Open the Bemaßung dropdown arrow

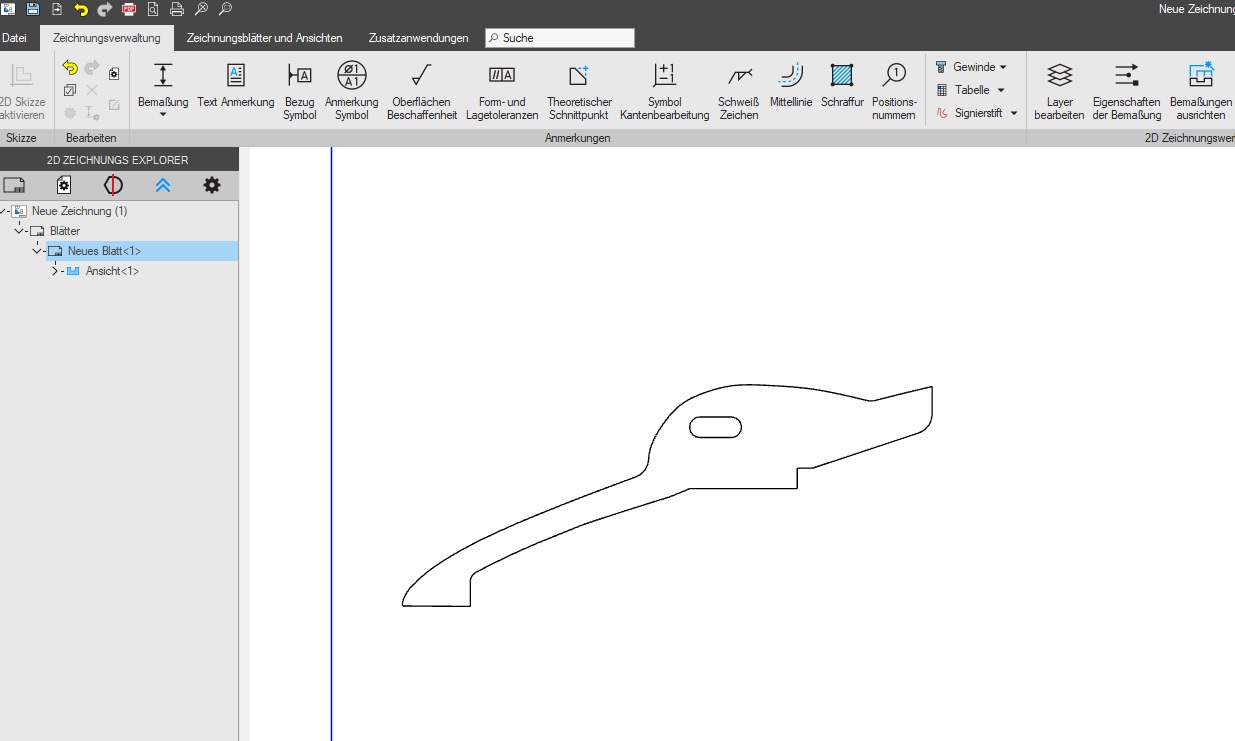coord(163,115)
